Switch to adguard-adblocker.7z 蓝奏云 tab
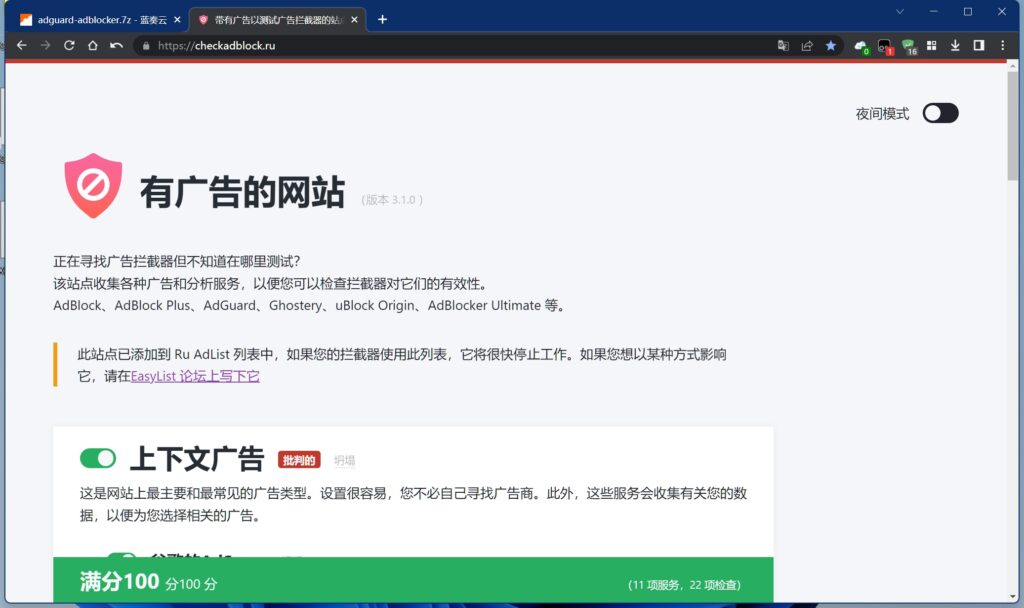Viewport: 1024px width, 608px height. pos(97,20)
